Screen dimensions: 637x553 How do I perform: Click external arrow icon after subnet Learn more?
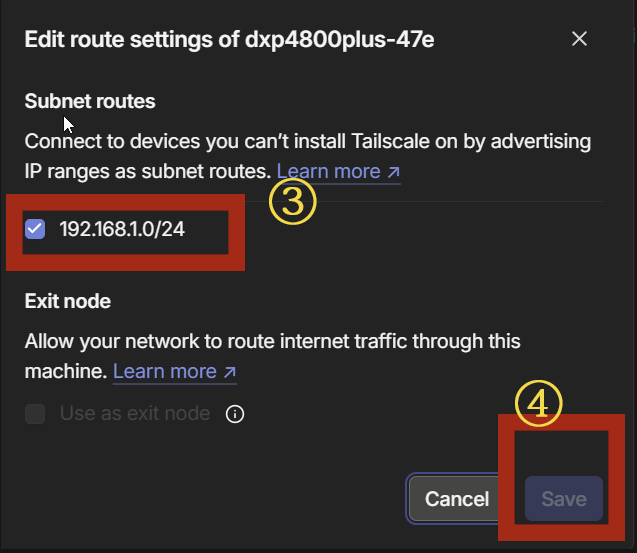[x=393, y=172]
